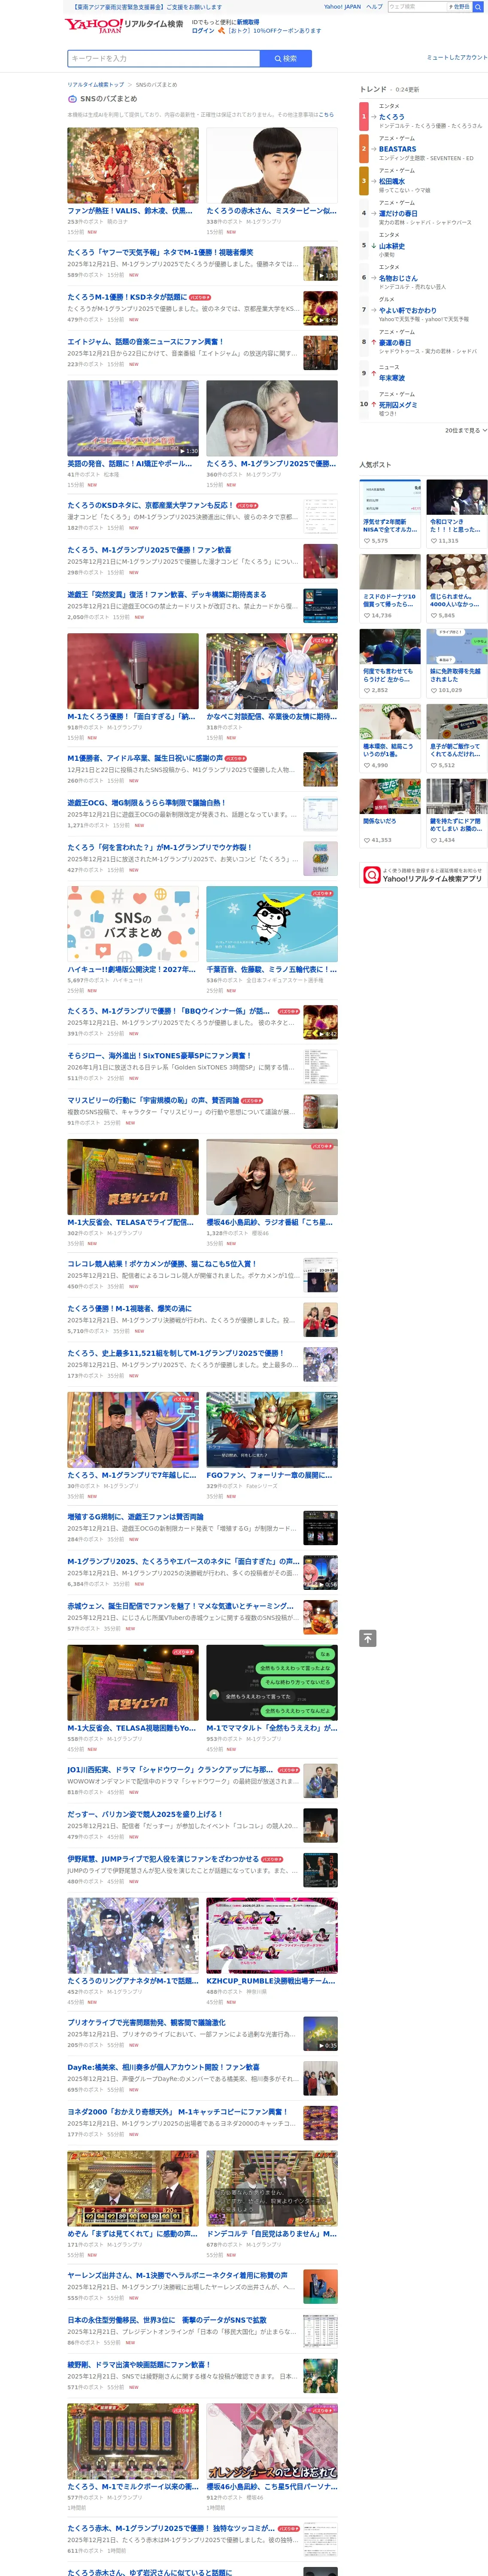This screenshot has width=488, height=2576.
Task: Play the 1:30 video thumbnail 英語の発音、話題に
Action: point(133,418)
